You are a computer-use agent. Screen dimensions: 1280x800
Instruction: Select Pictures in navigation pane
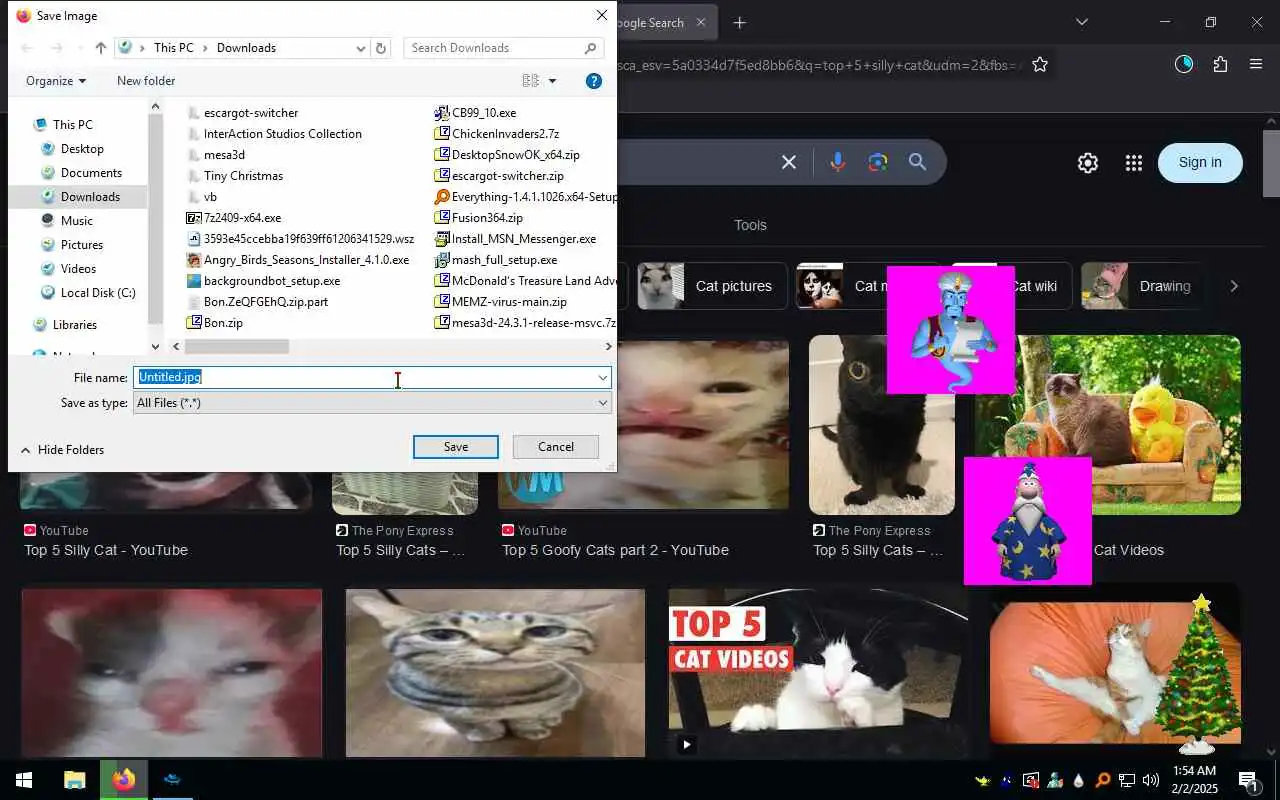[81, 245]
